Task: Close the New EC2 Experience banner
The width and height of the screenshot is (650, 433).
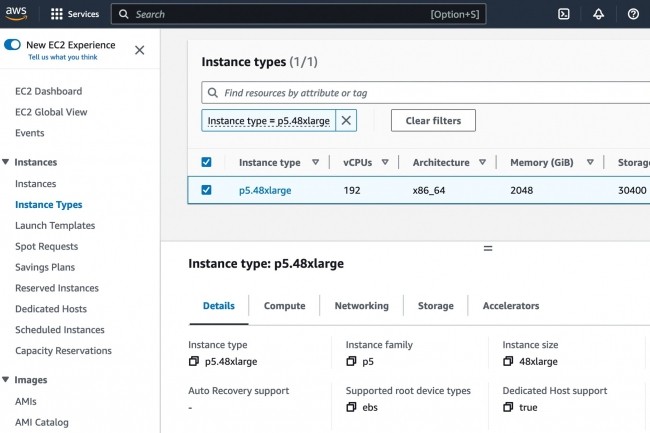Action: [x=140, y=50]
